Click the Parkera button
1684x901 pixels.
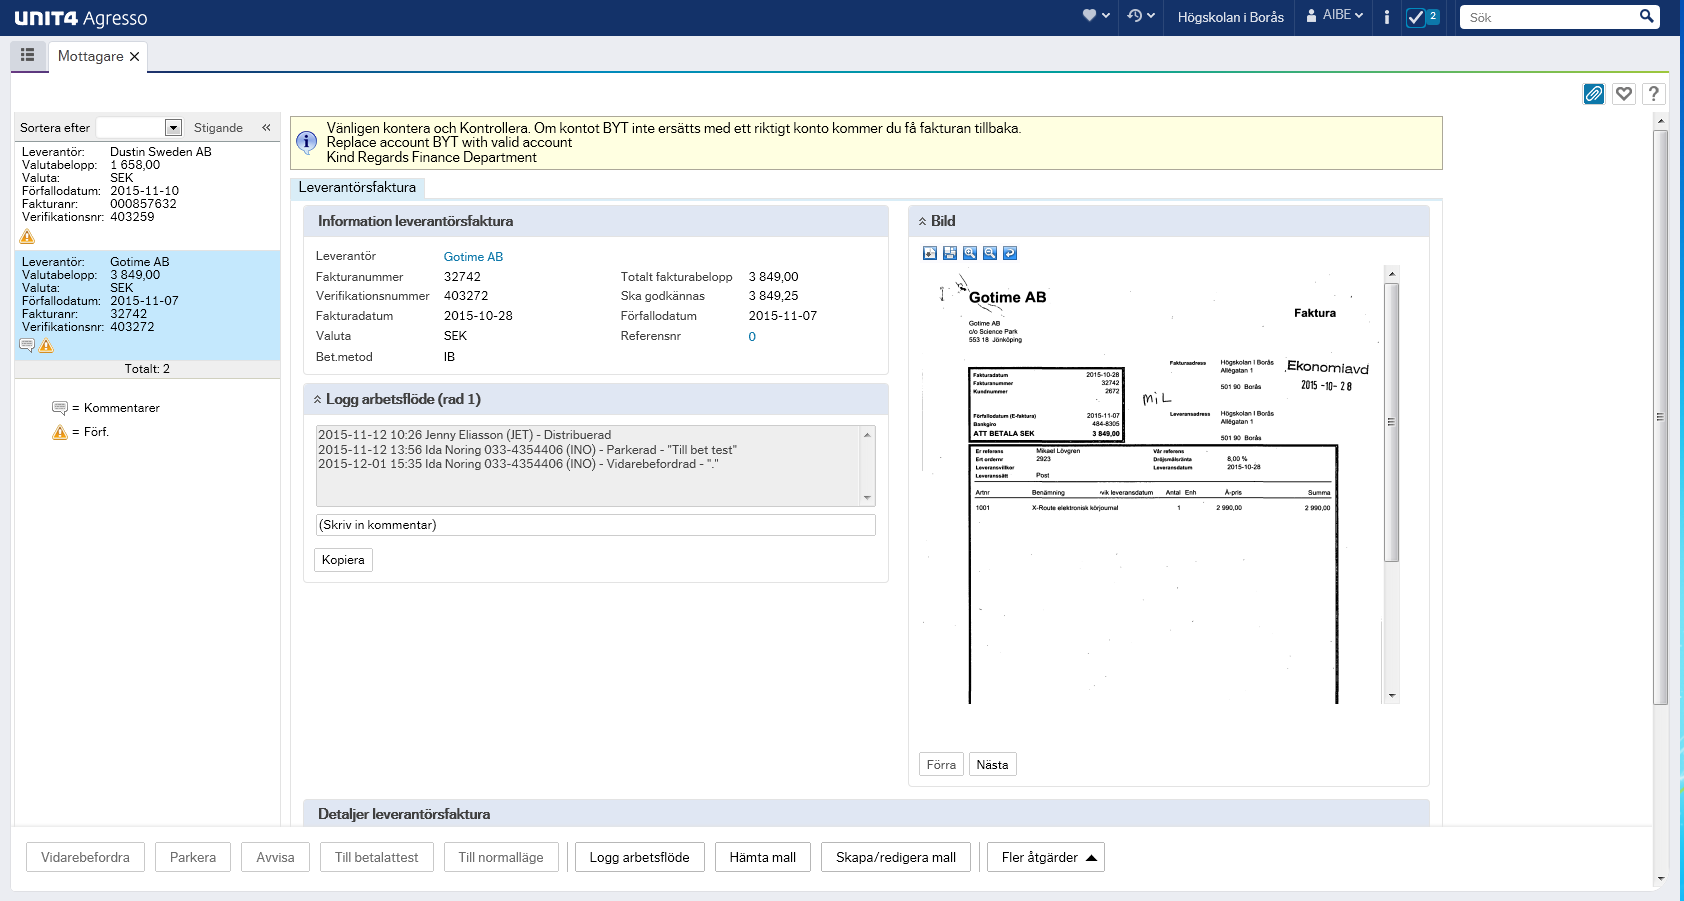(193, 857)
